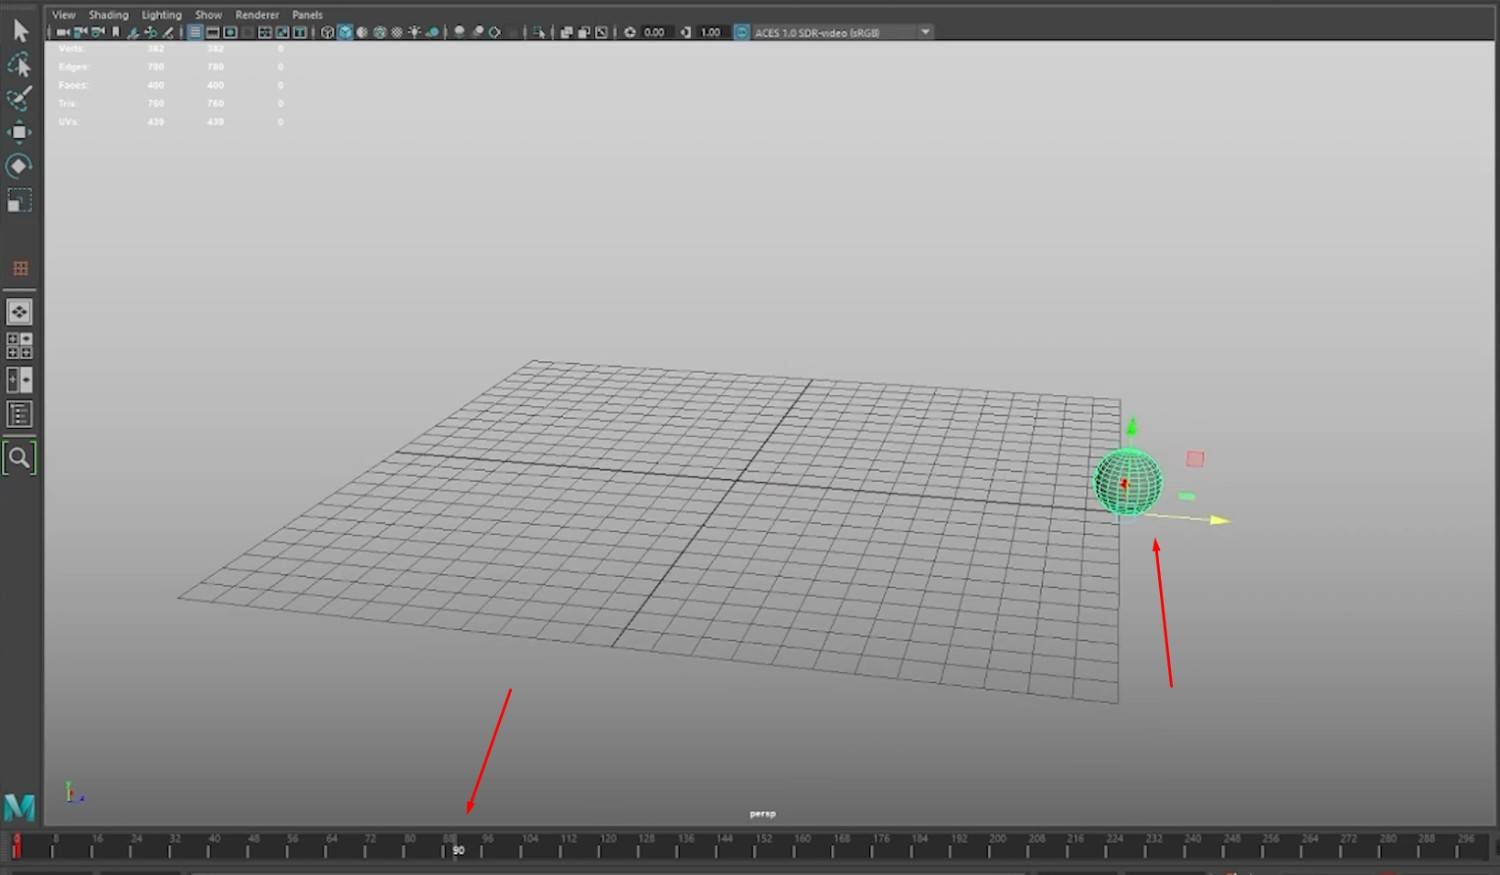Open the Shading menu

point(108,15)
